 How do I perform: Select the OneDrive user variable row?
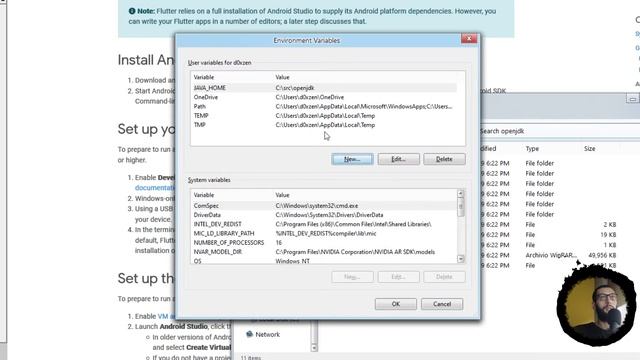point(324,97)
